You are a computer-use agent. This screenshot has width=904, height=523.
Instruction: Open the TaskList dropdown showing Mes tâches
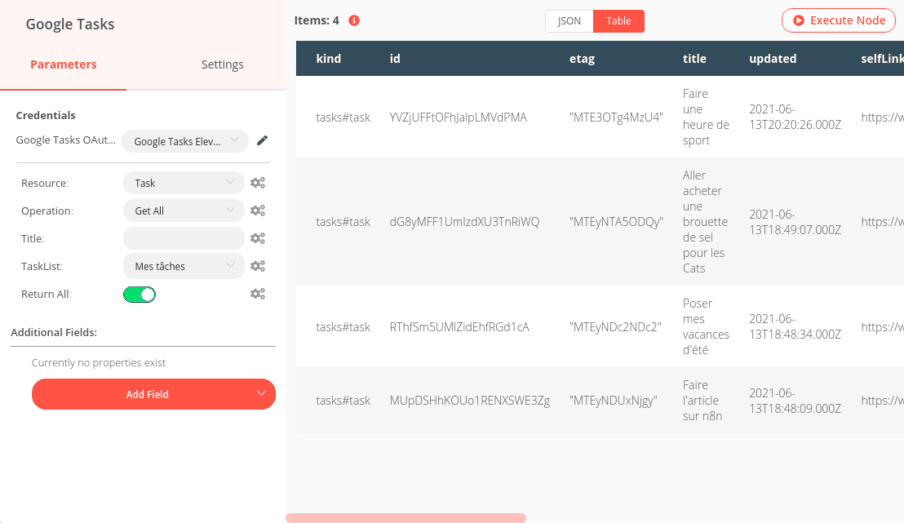(x=184, y=266)
